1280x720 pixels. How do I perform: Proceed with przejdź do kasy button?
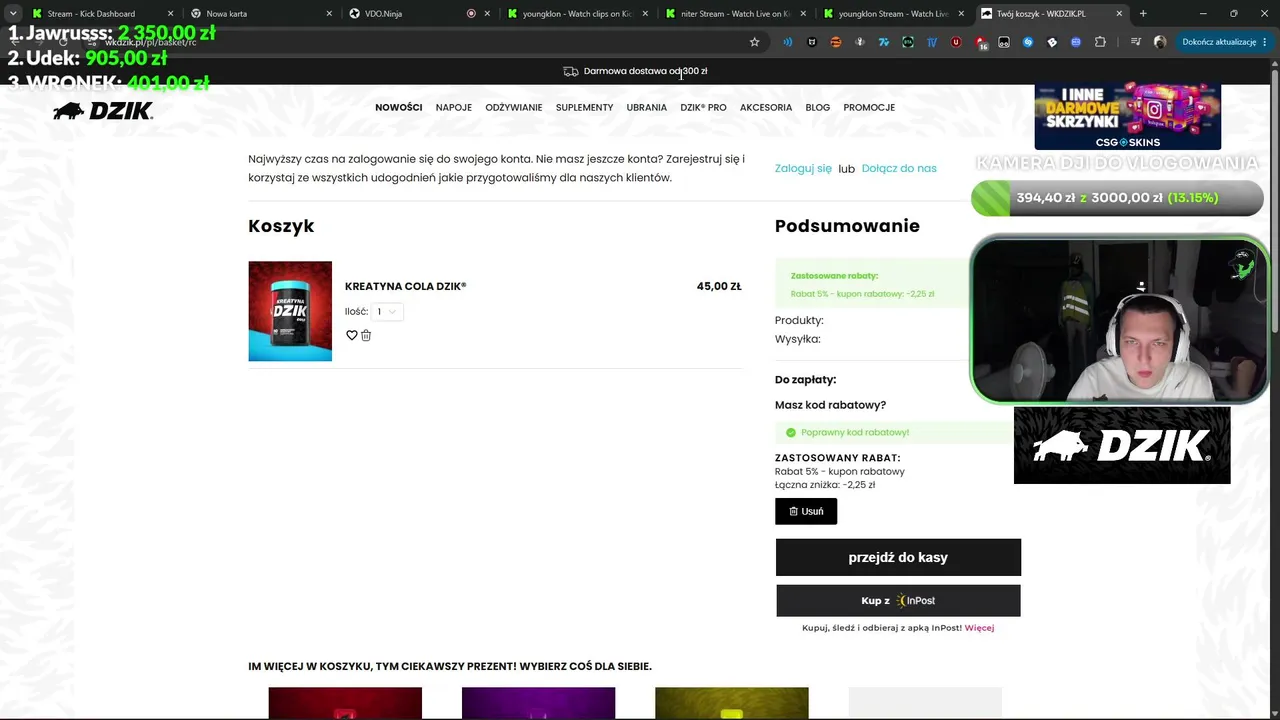898,557
